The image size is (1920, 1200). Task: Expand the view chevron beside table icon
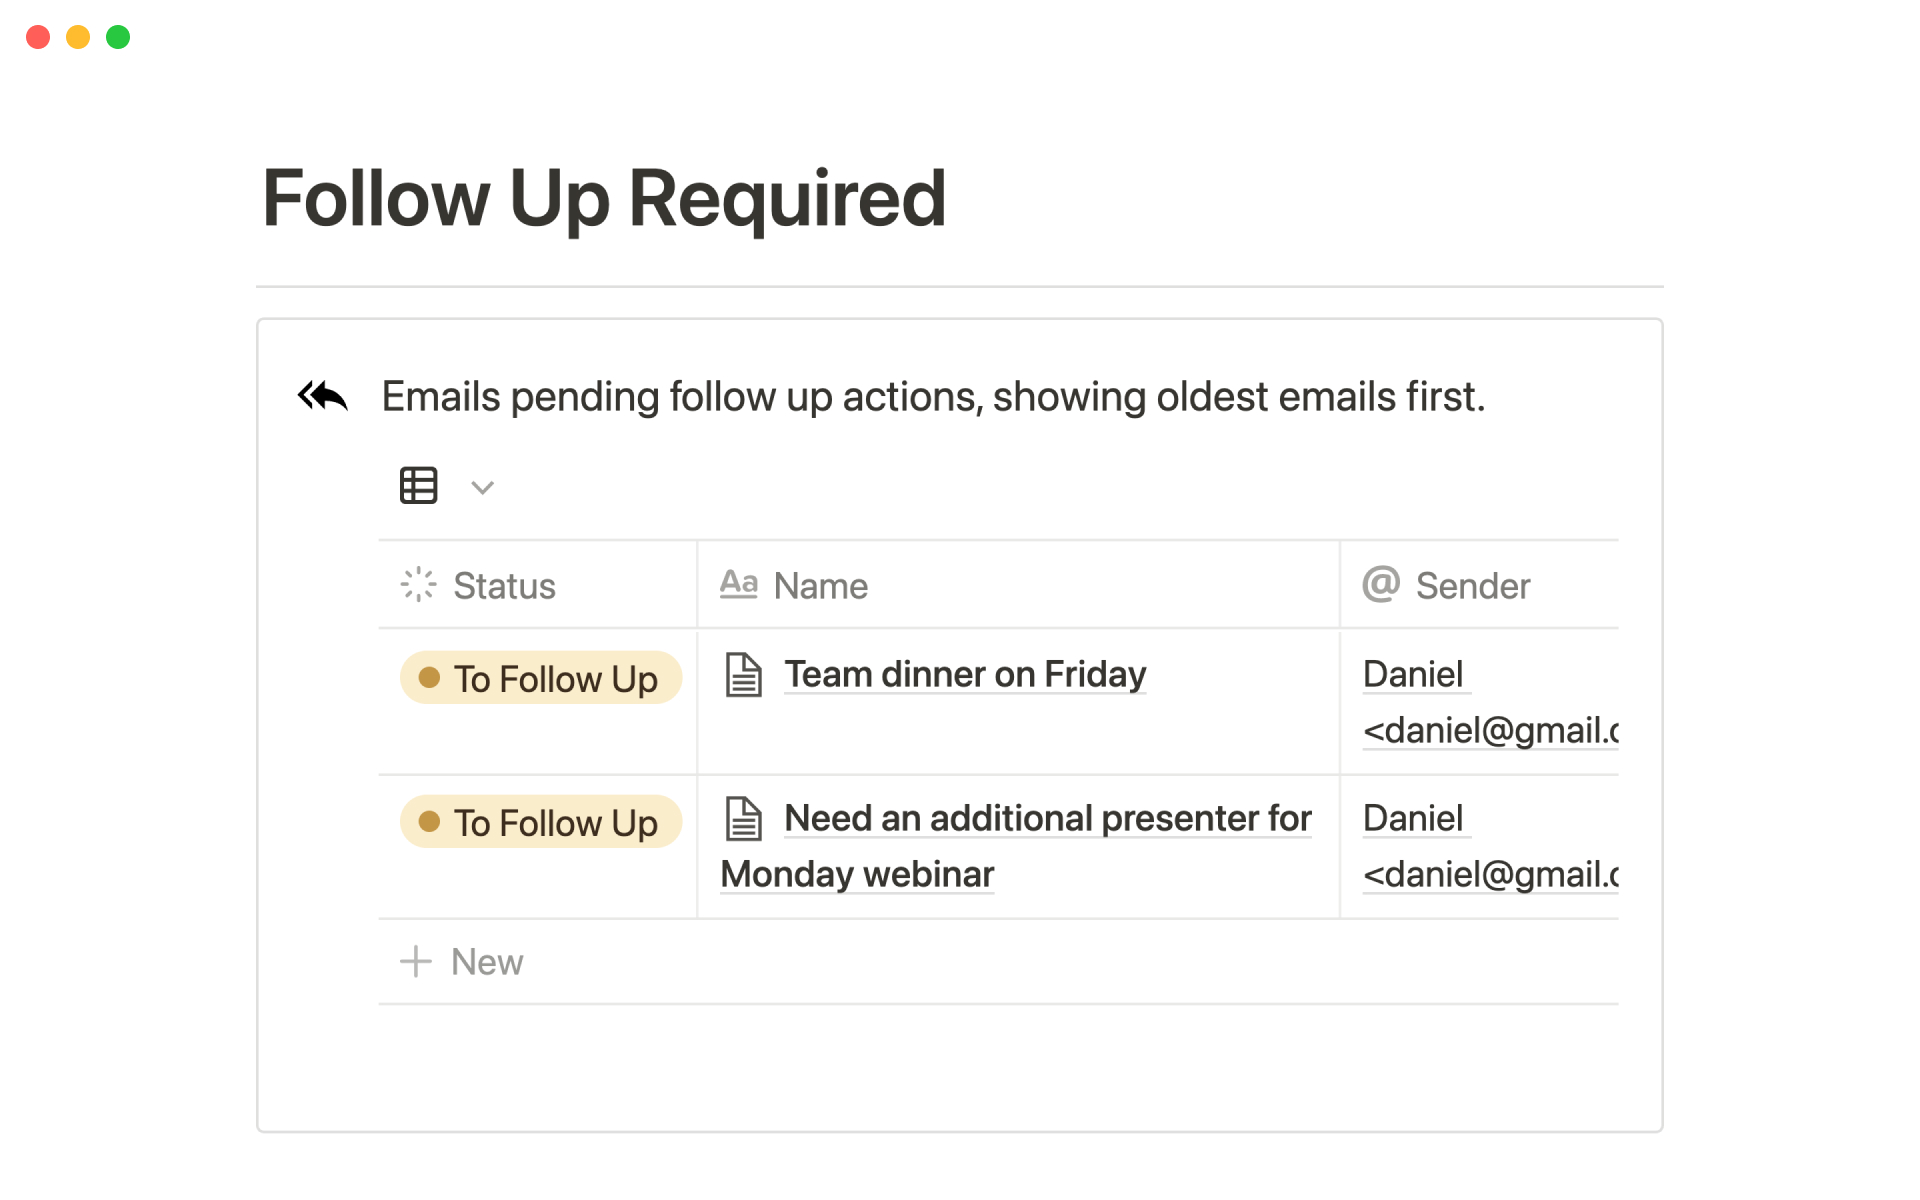point(483,488)
